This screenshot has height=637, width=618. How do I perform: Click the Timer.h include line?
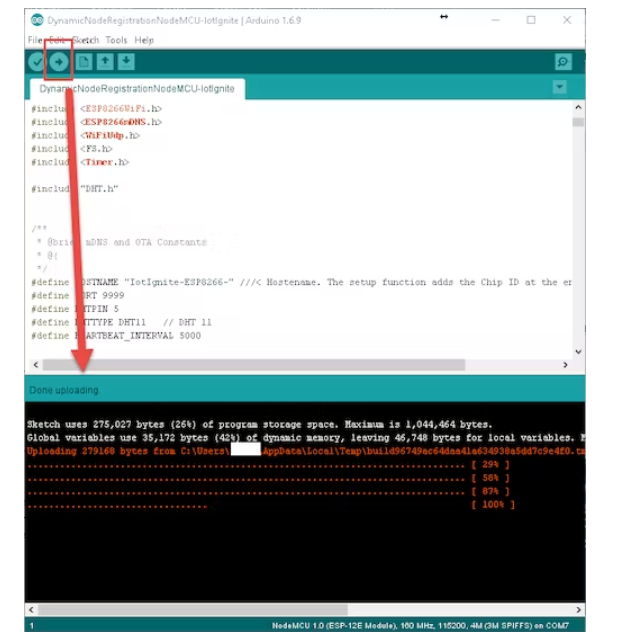pyautogui.click(x=80, y=162)
